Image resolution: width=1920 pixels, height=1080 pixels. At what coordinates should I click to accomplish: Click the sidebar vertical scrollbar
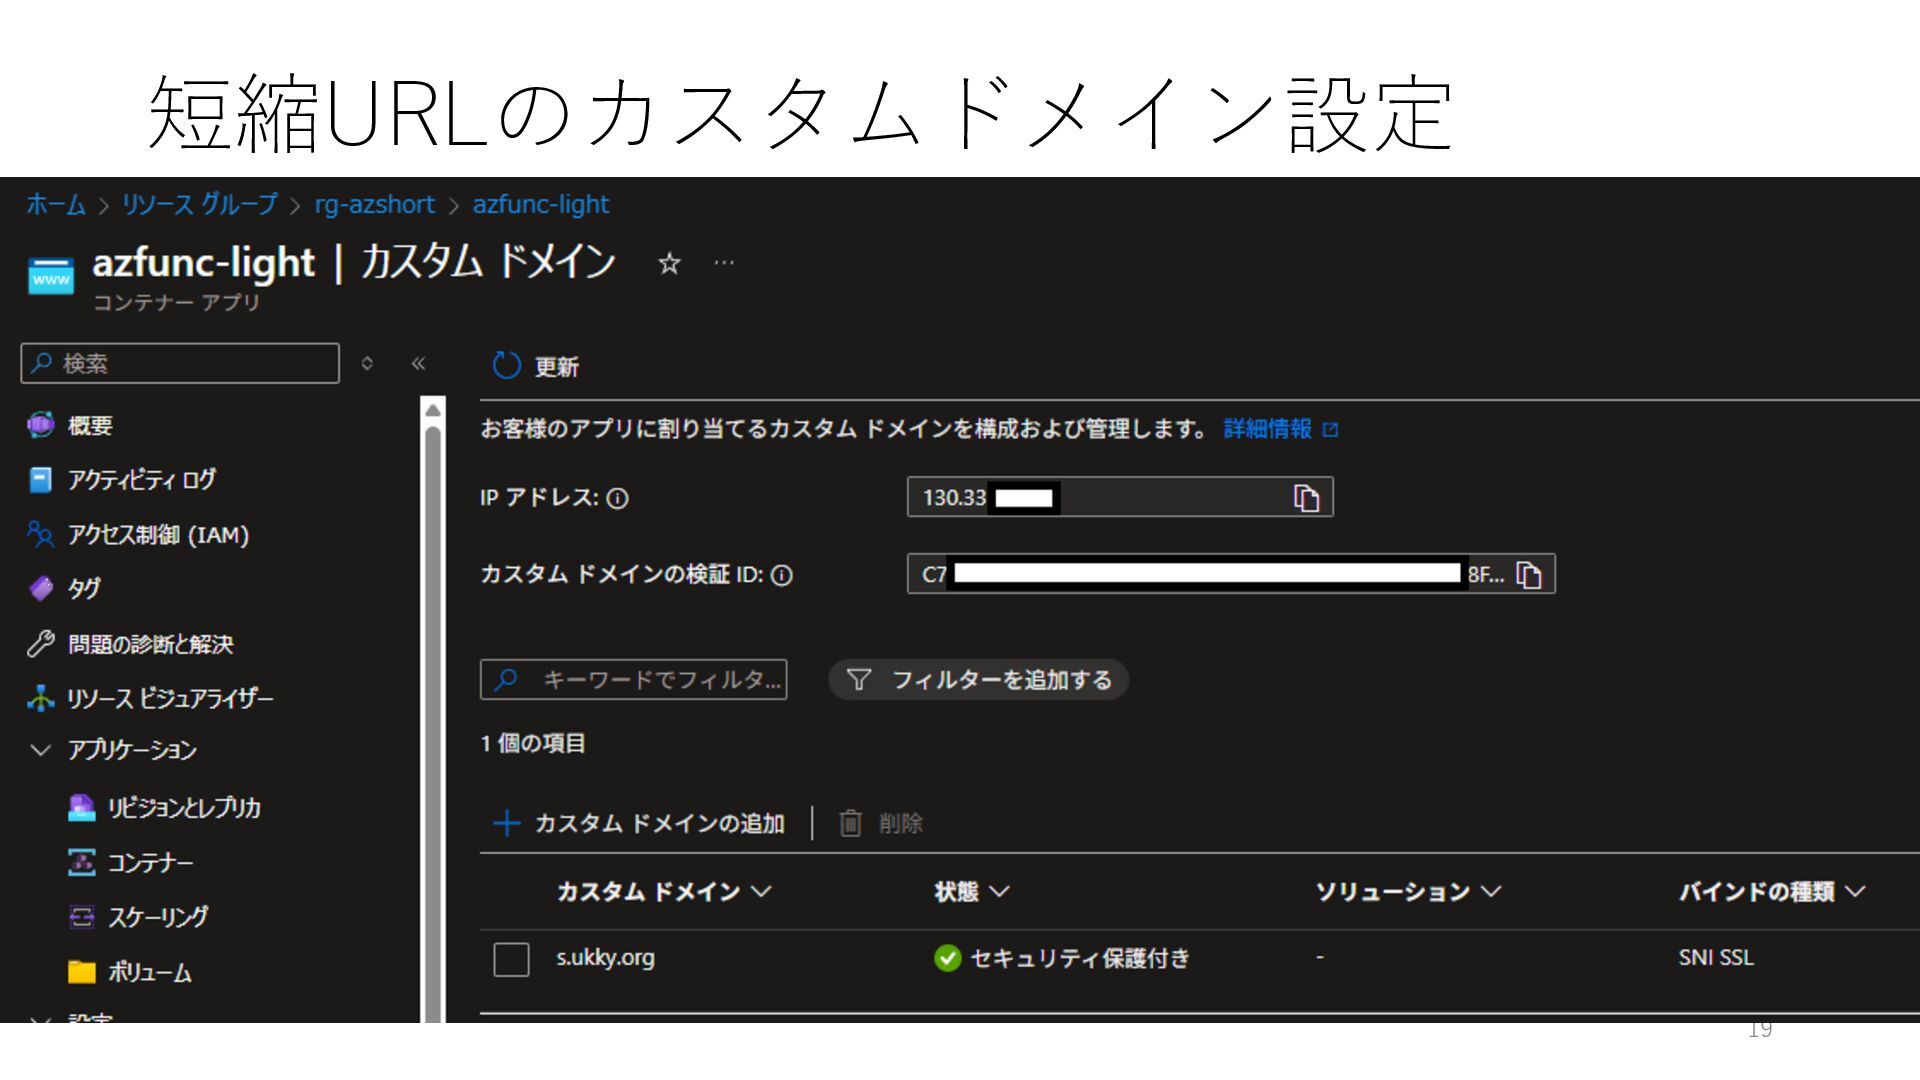[433, 700]
